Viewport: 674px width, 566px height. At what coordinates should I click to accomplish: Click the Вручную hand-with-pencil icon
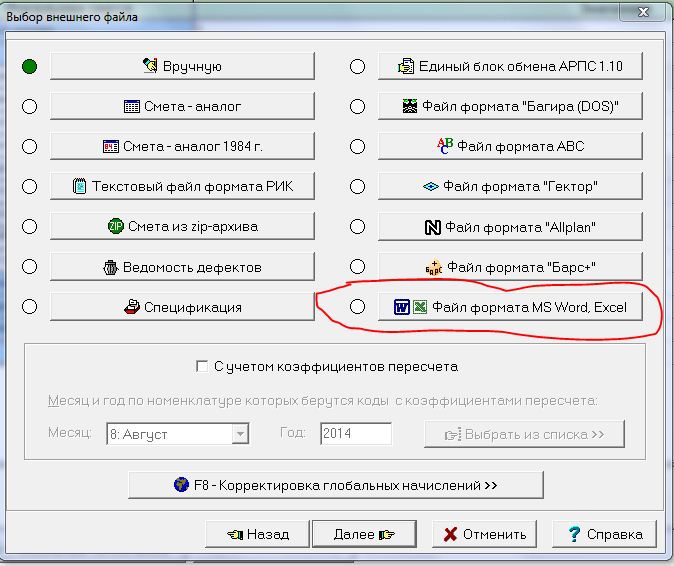[x=150, y=66]
